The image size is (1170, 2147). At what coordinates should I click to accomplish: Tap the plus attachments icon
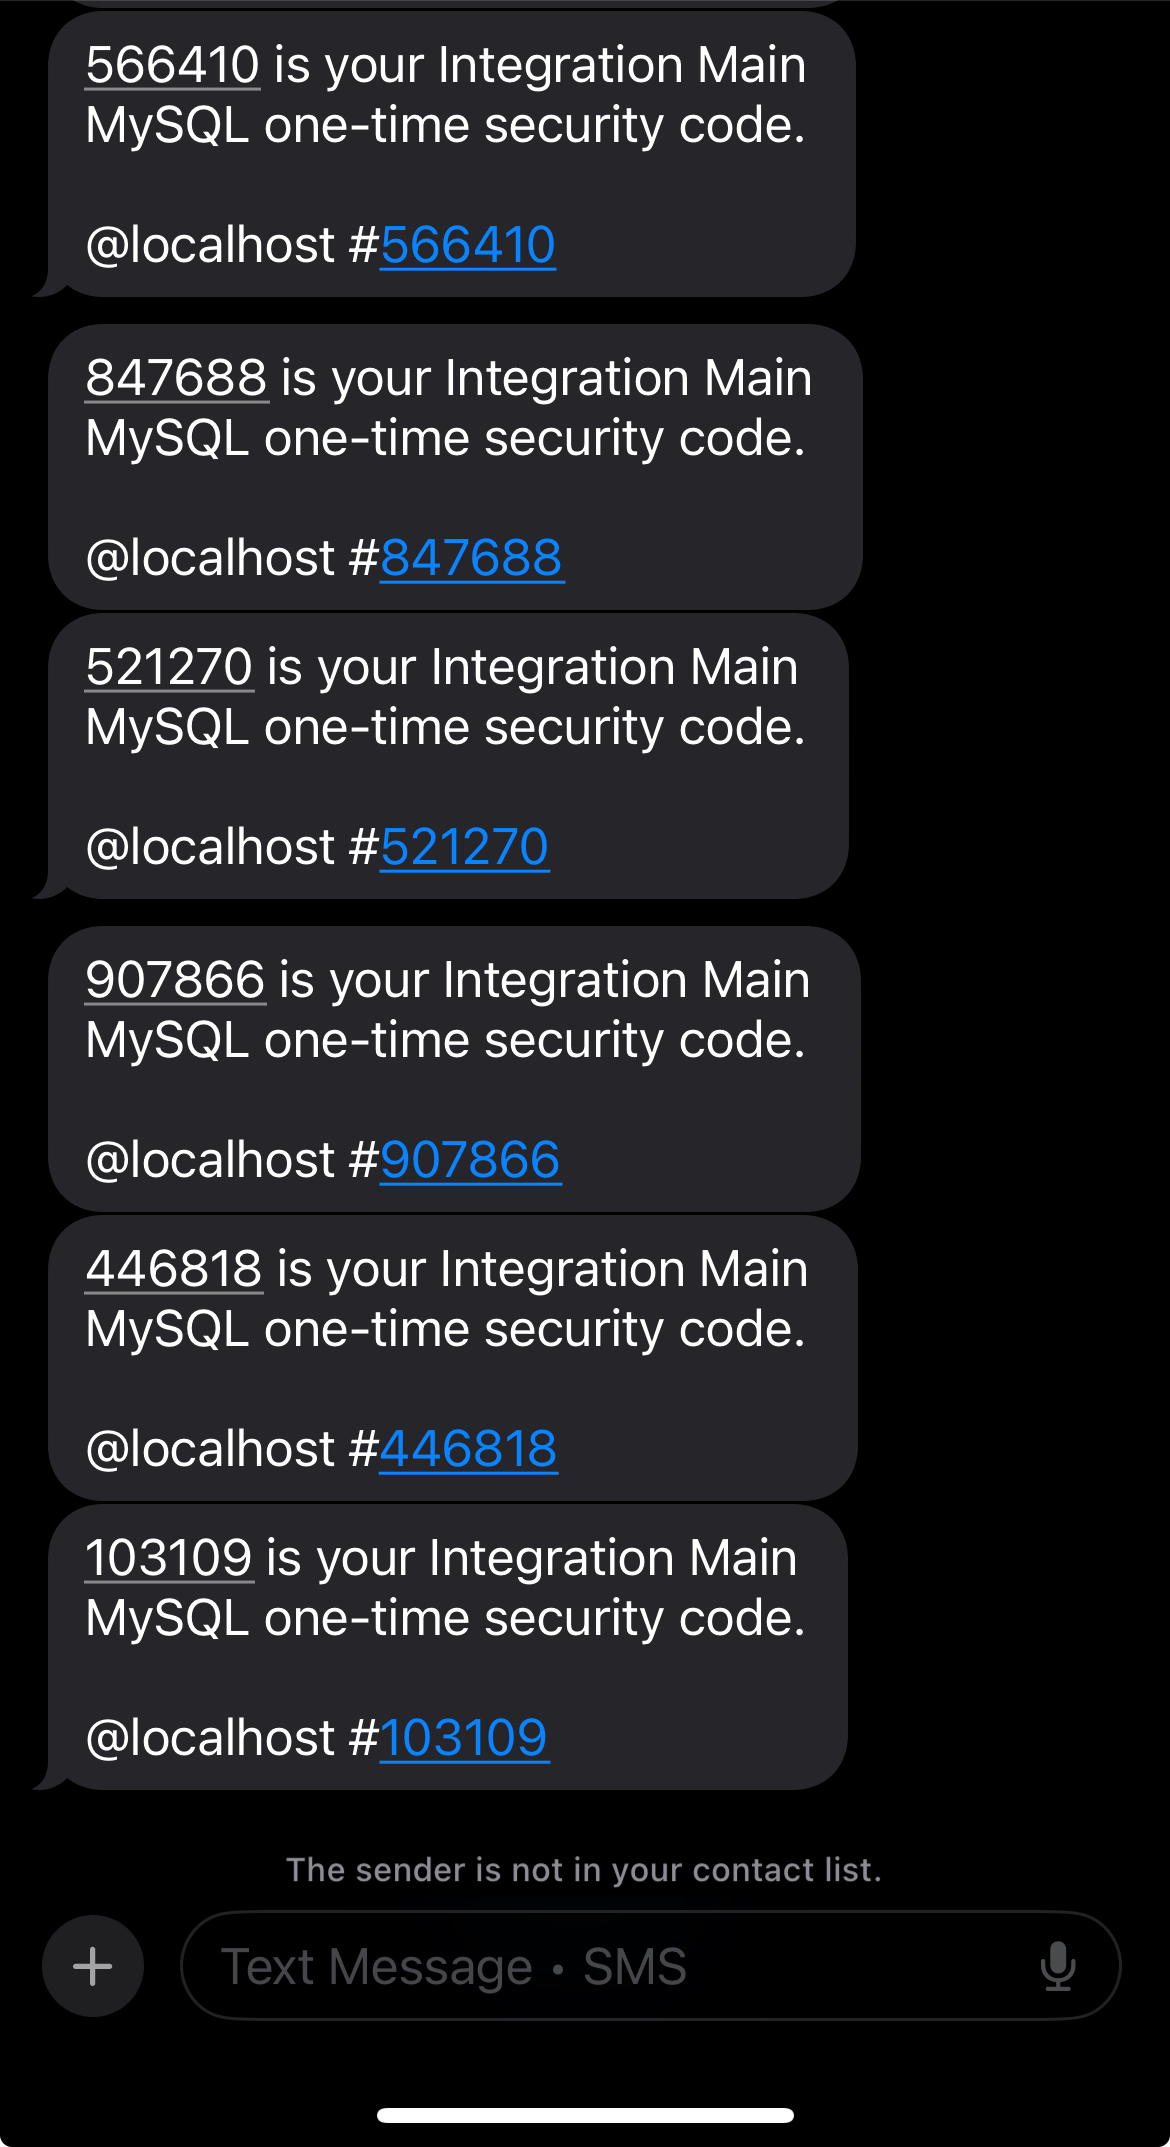click(x=93, y=1966)
